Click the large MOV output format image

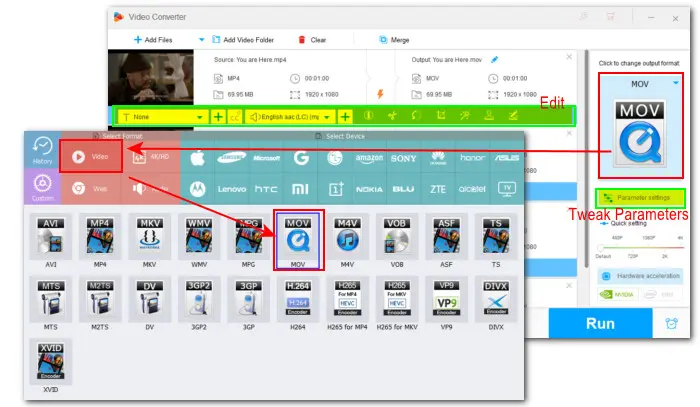pos(640,133)
